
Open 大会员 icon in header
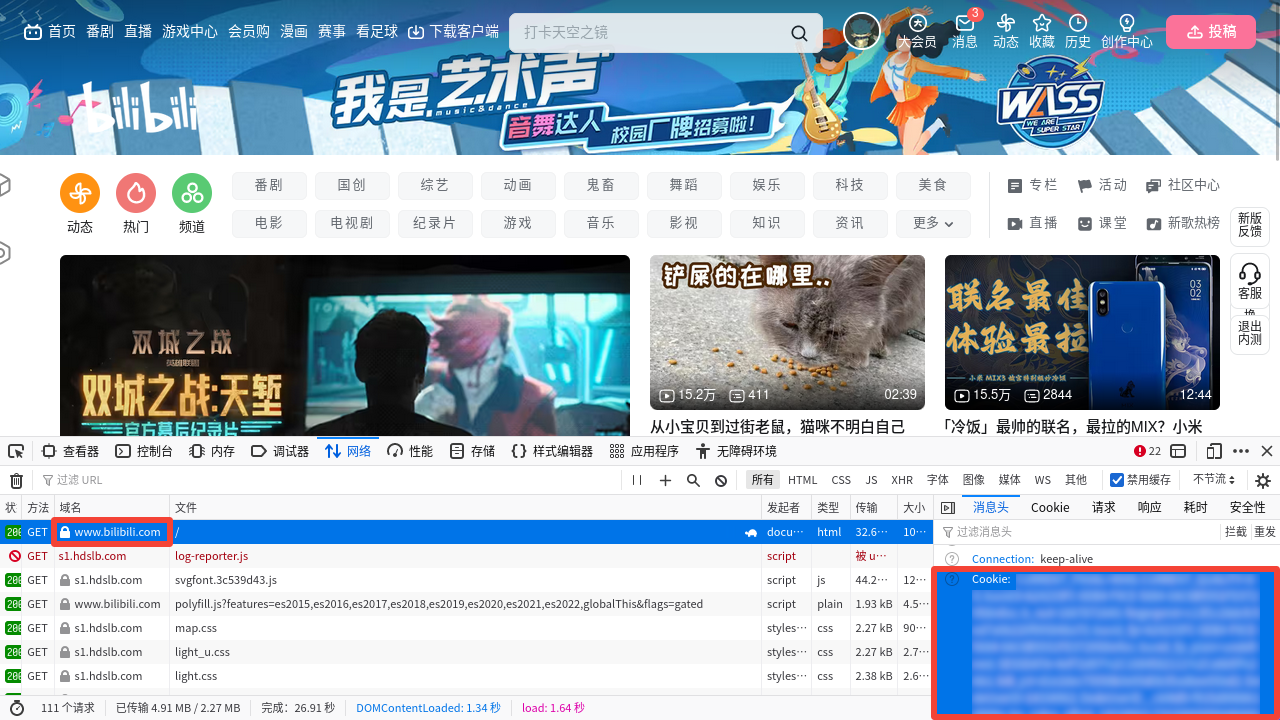pyautogui.click(x=917, y=31)
